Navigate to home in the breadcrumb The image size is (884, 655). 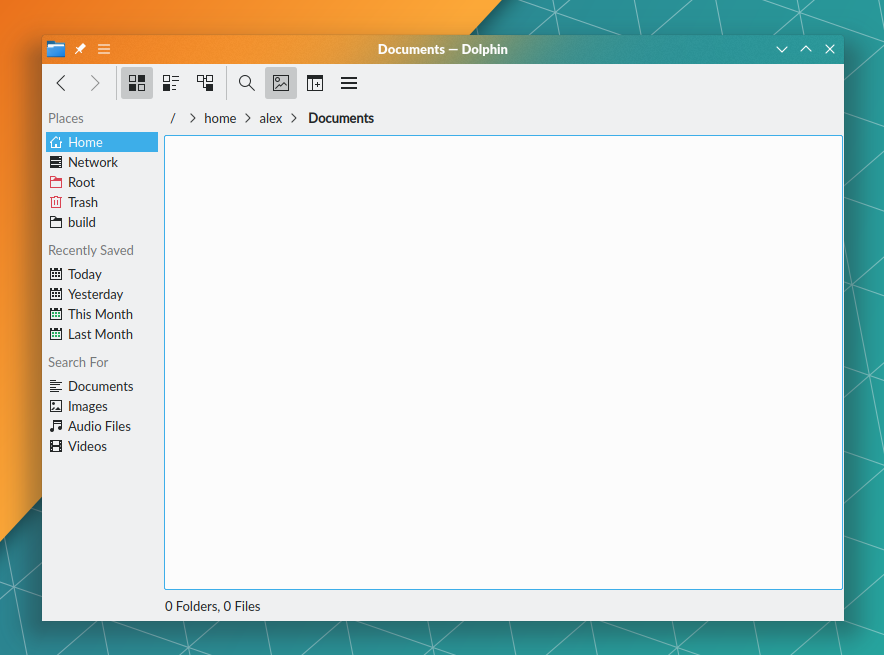pos(220,118)
